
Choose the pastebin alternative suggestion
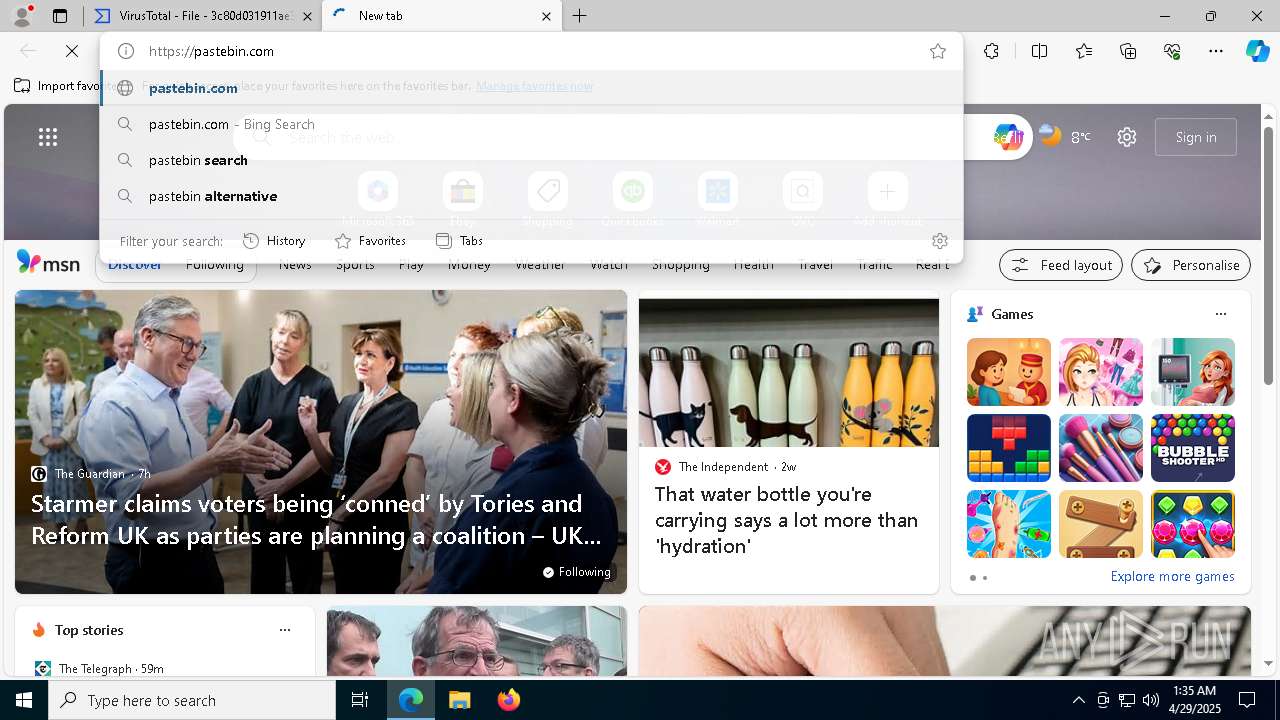[531, 196]
